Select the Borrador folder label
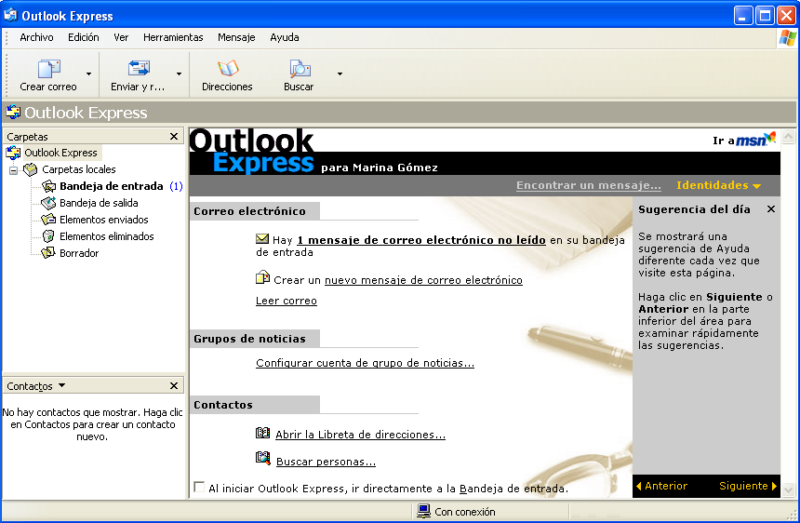This screenshot has height=523, width=800. pos(79,254)
